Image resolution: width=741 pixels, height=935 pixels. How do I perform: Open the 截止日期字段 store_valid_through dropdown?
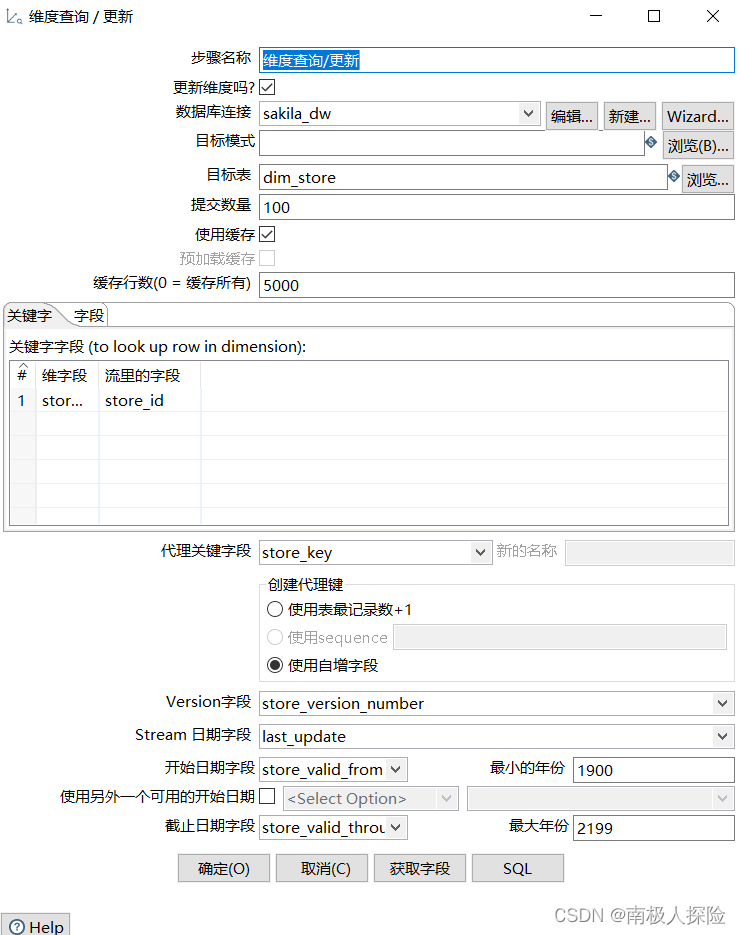(x=395, y=827)
